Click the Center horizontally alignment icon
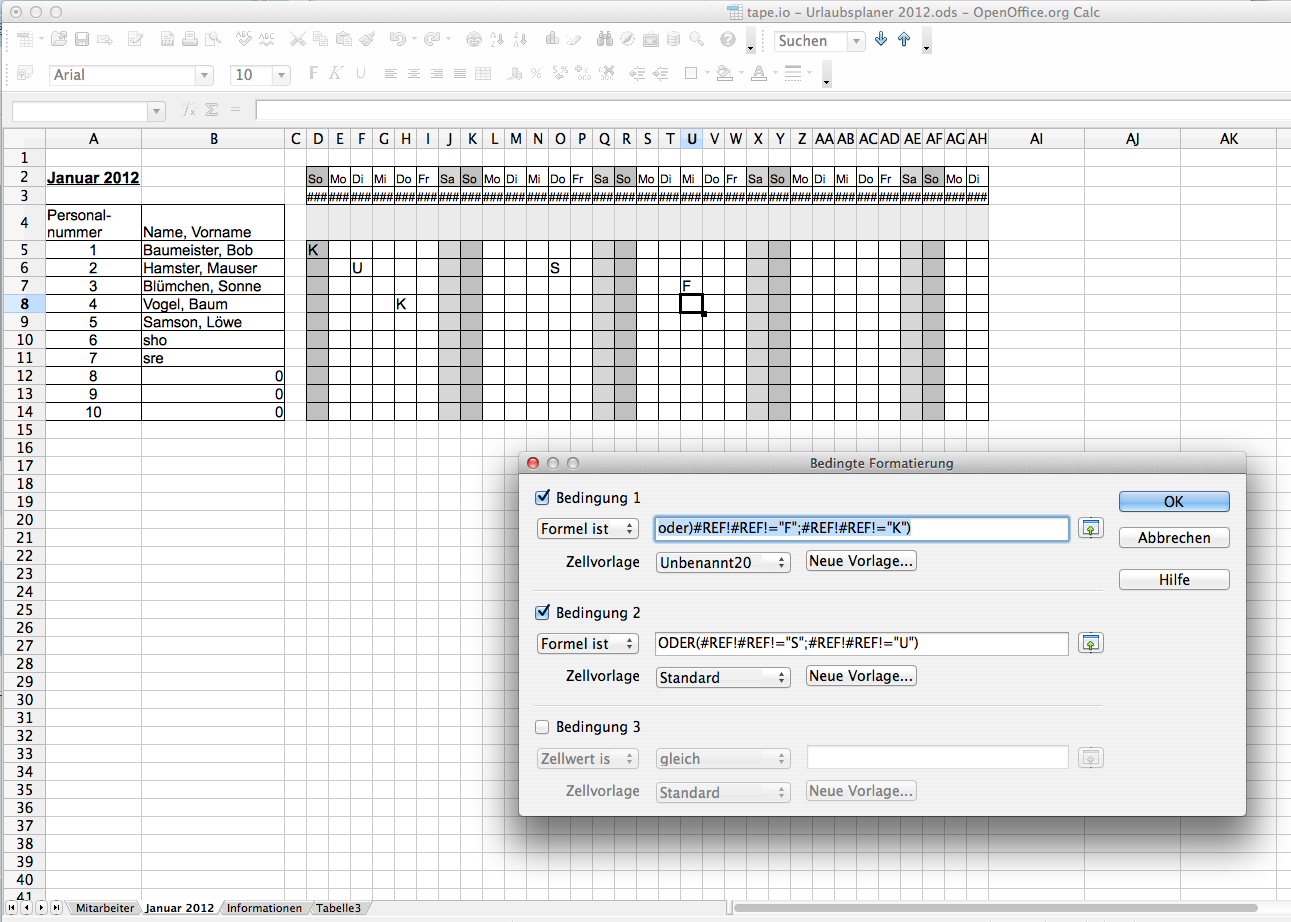The width and height of the screenshot is (1291, 922). tap(413, 73)
